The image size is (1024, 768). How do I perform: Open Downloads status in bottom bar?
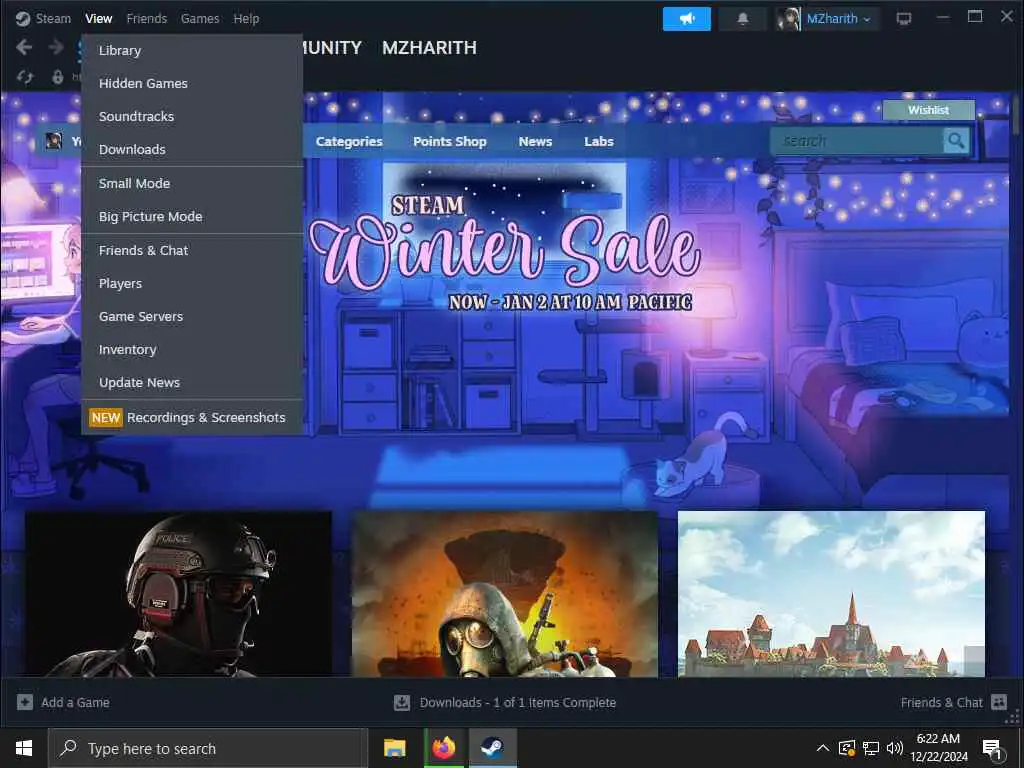[x=517, y=703]
